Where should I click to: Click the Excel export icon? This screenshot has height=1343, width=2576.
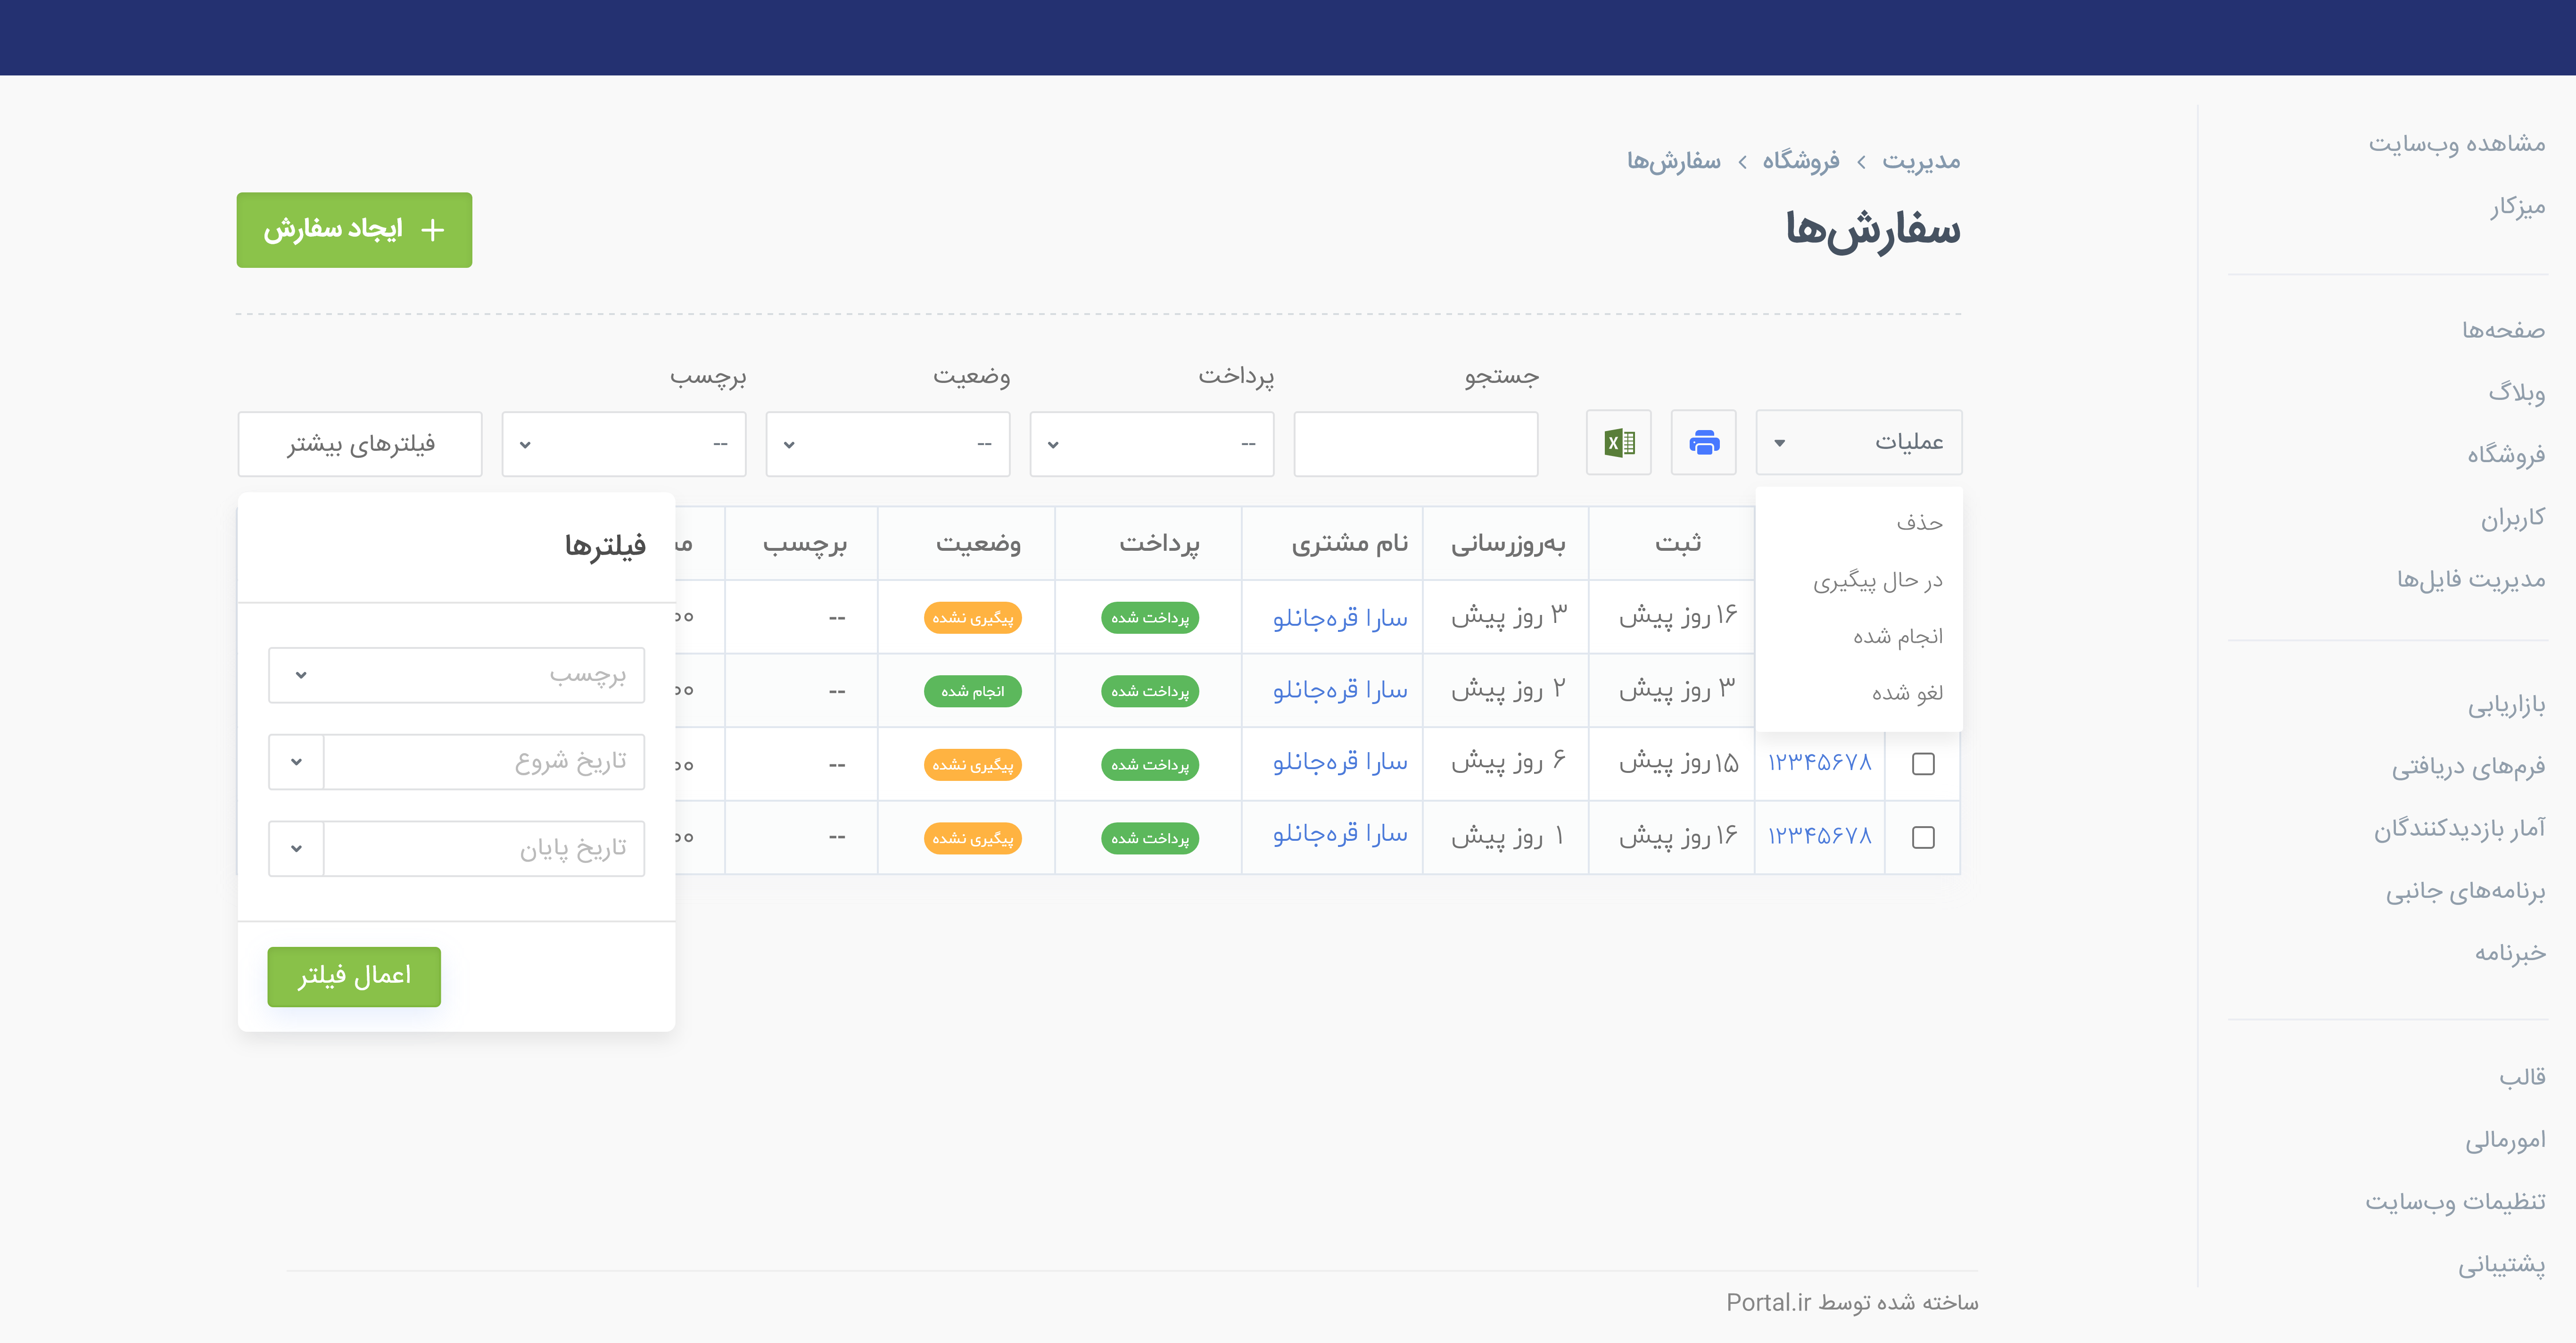click(x=1618, y=442)
